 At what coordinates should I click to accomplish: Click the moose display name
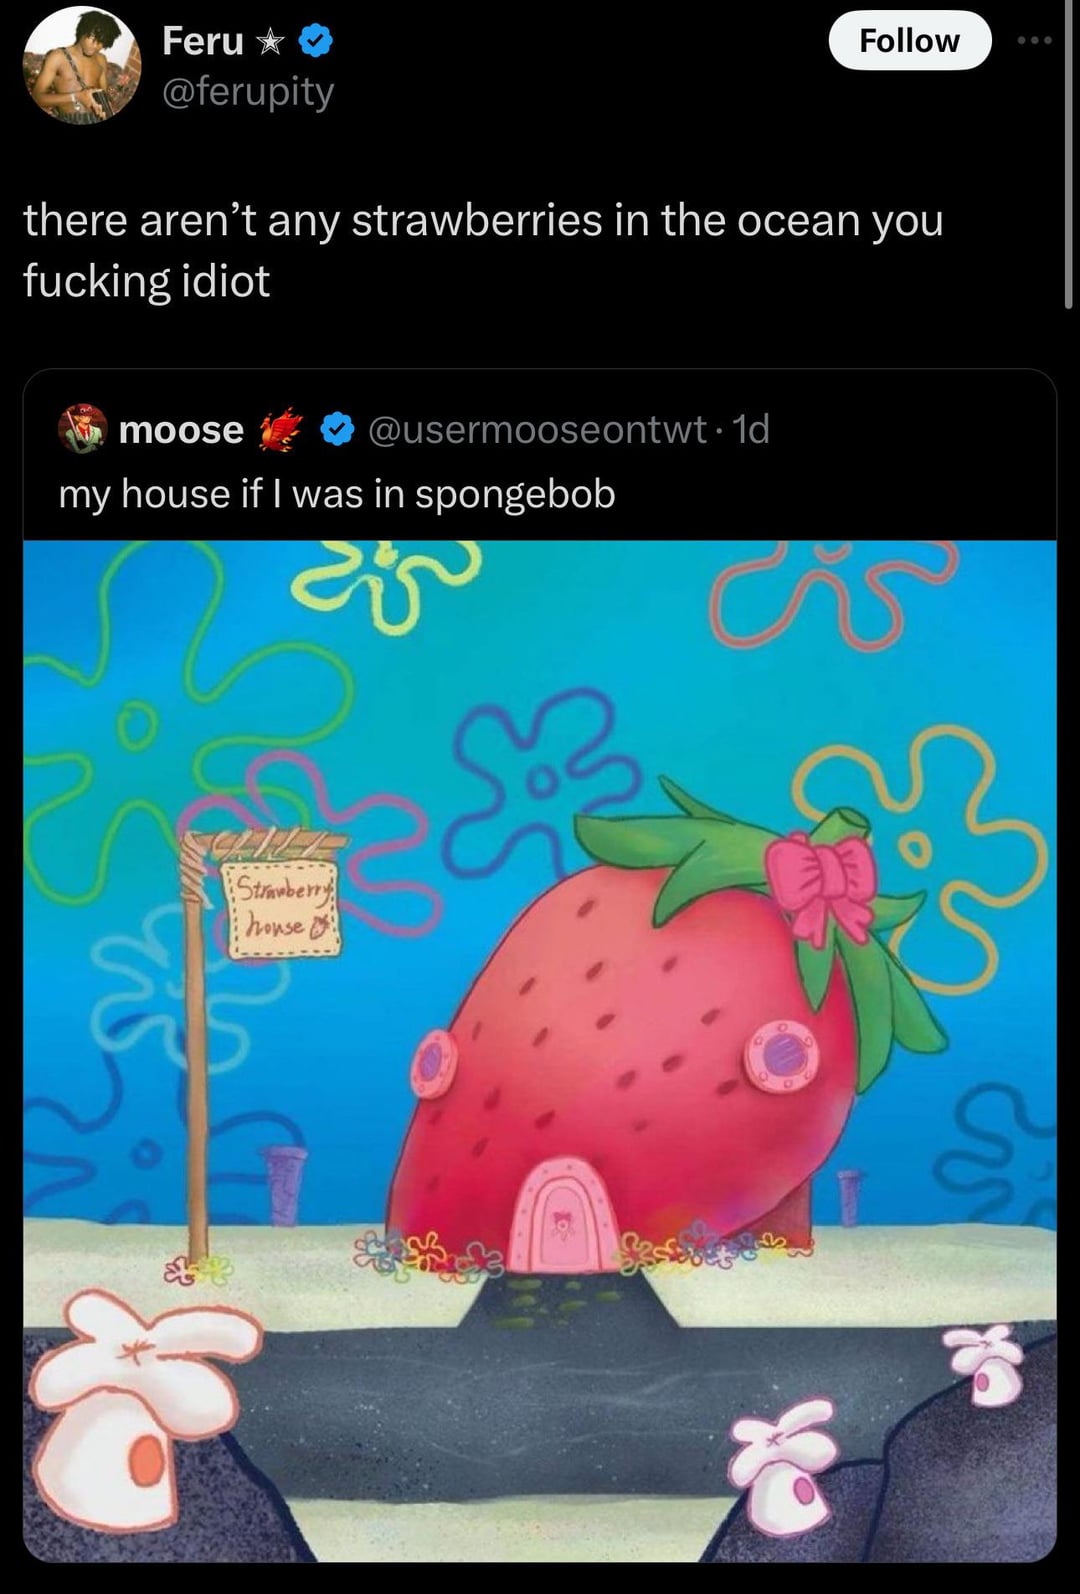coord(181,430)
